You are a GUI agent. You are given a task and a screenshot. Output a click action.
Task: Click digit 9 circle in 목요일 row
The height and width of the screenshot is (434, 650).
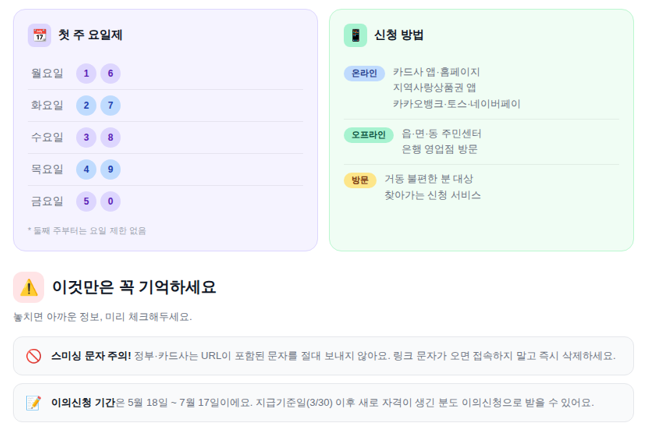111,169
